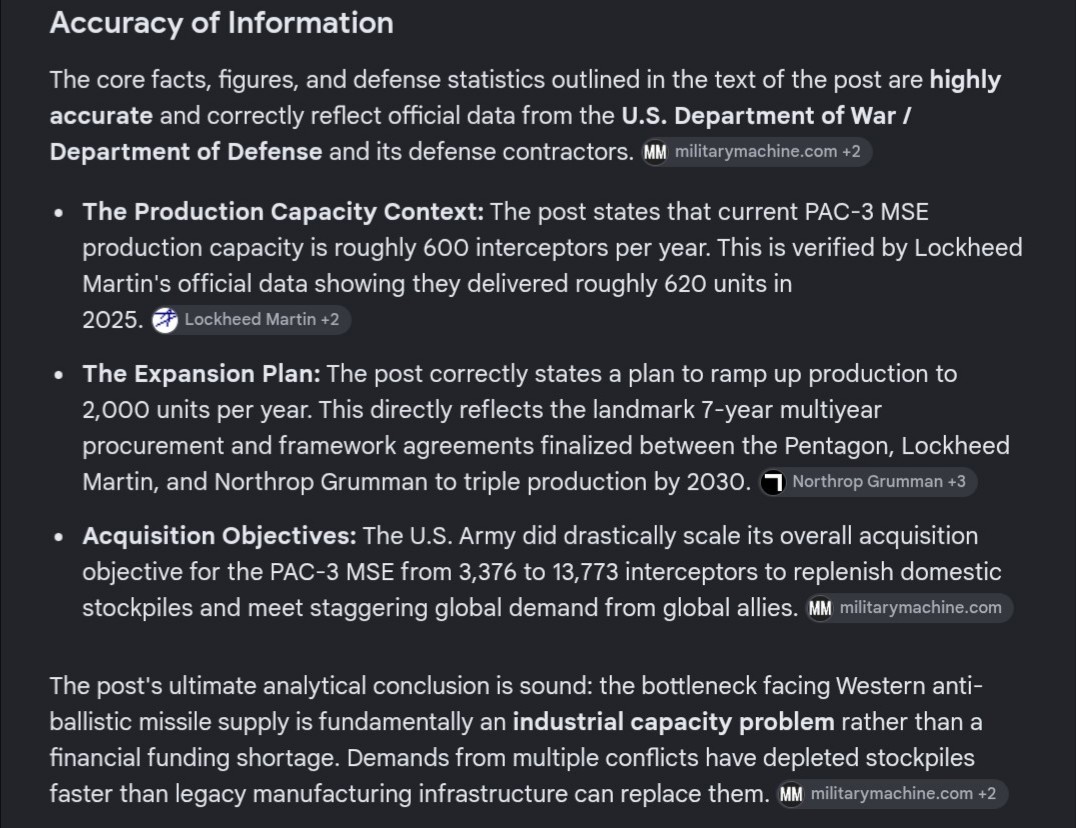Open militarymachine.com label in the final paragraph

[x=891, y=794]
